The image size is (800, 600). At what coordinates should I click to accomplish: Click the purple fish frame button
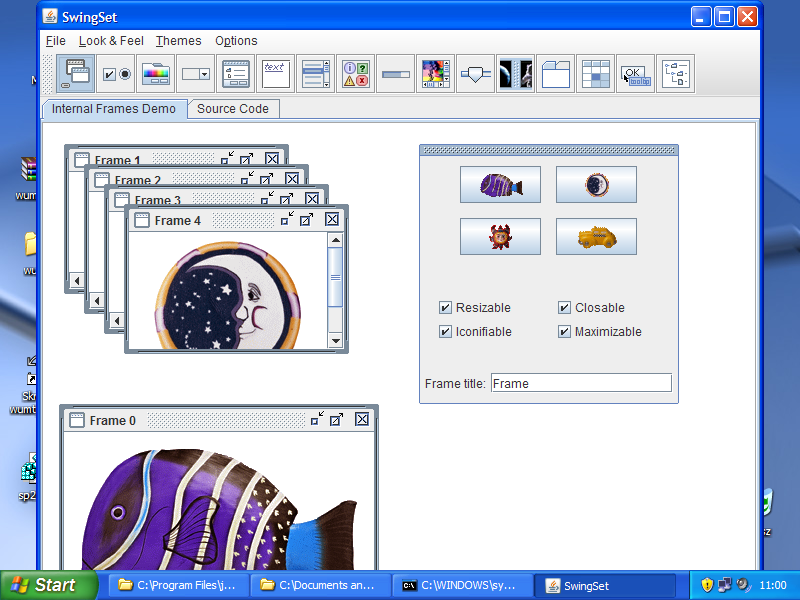[501, 185]
